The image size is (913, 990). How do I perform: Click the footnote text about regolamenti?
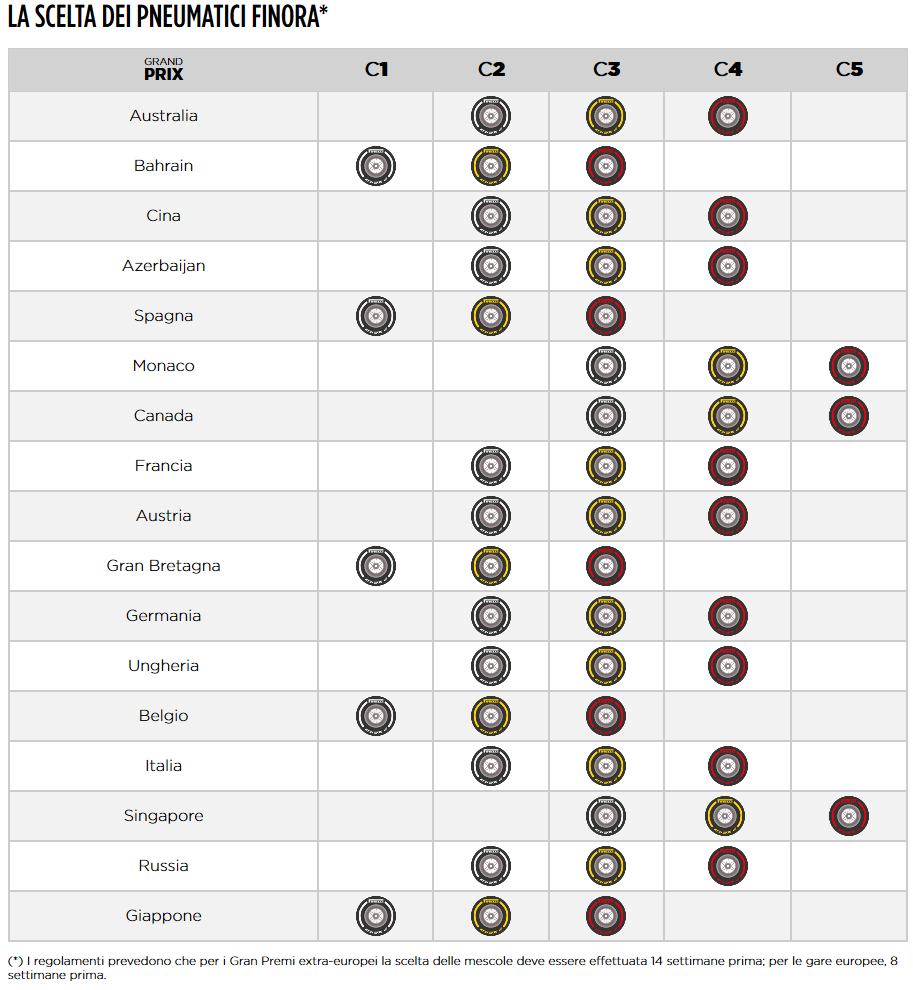click(x=450, y=966)
